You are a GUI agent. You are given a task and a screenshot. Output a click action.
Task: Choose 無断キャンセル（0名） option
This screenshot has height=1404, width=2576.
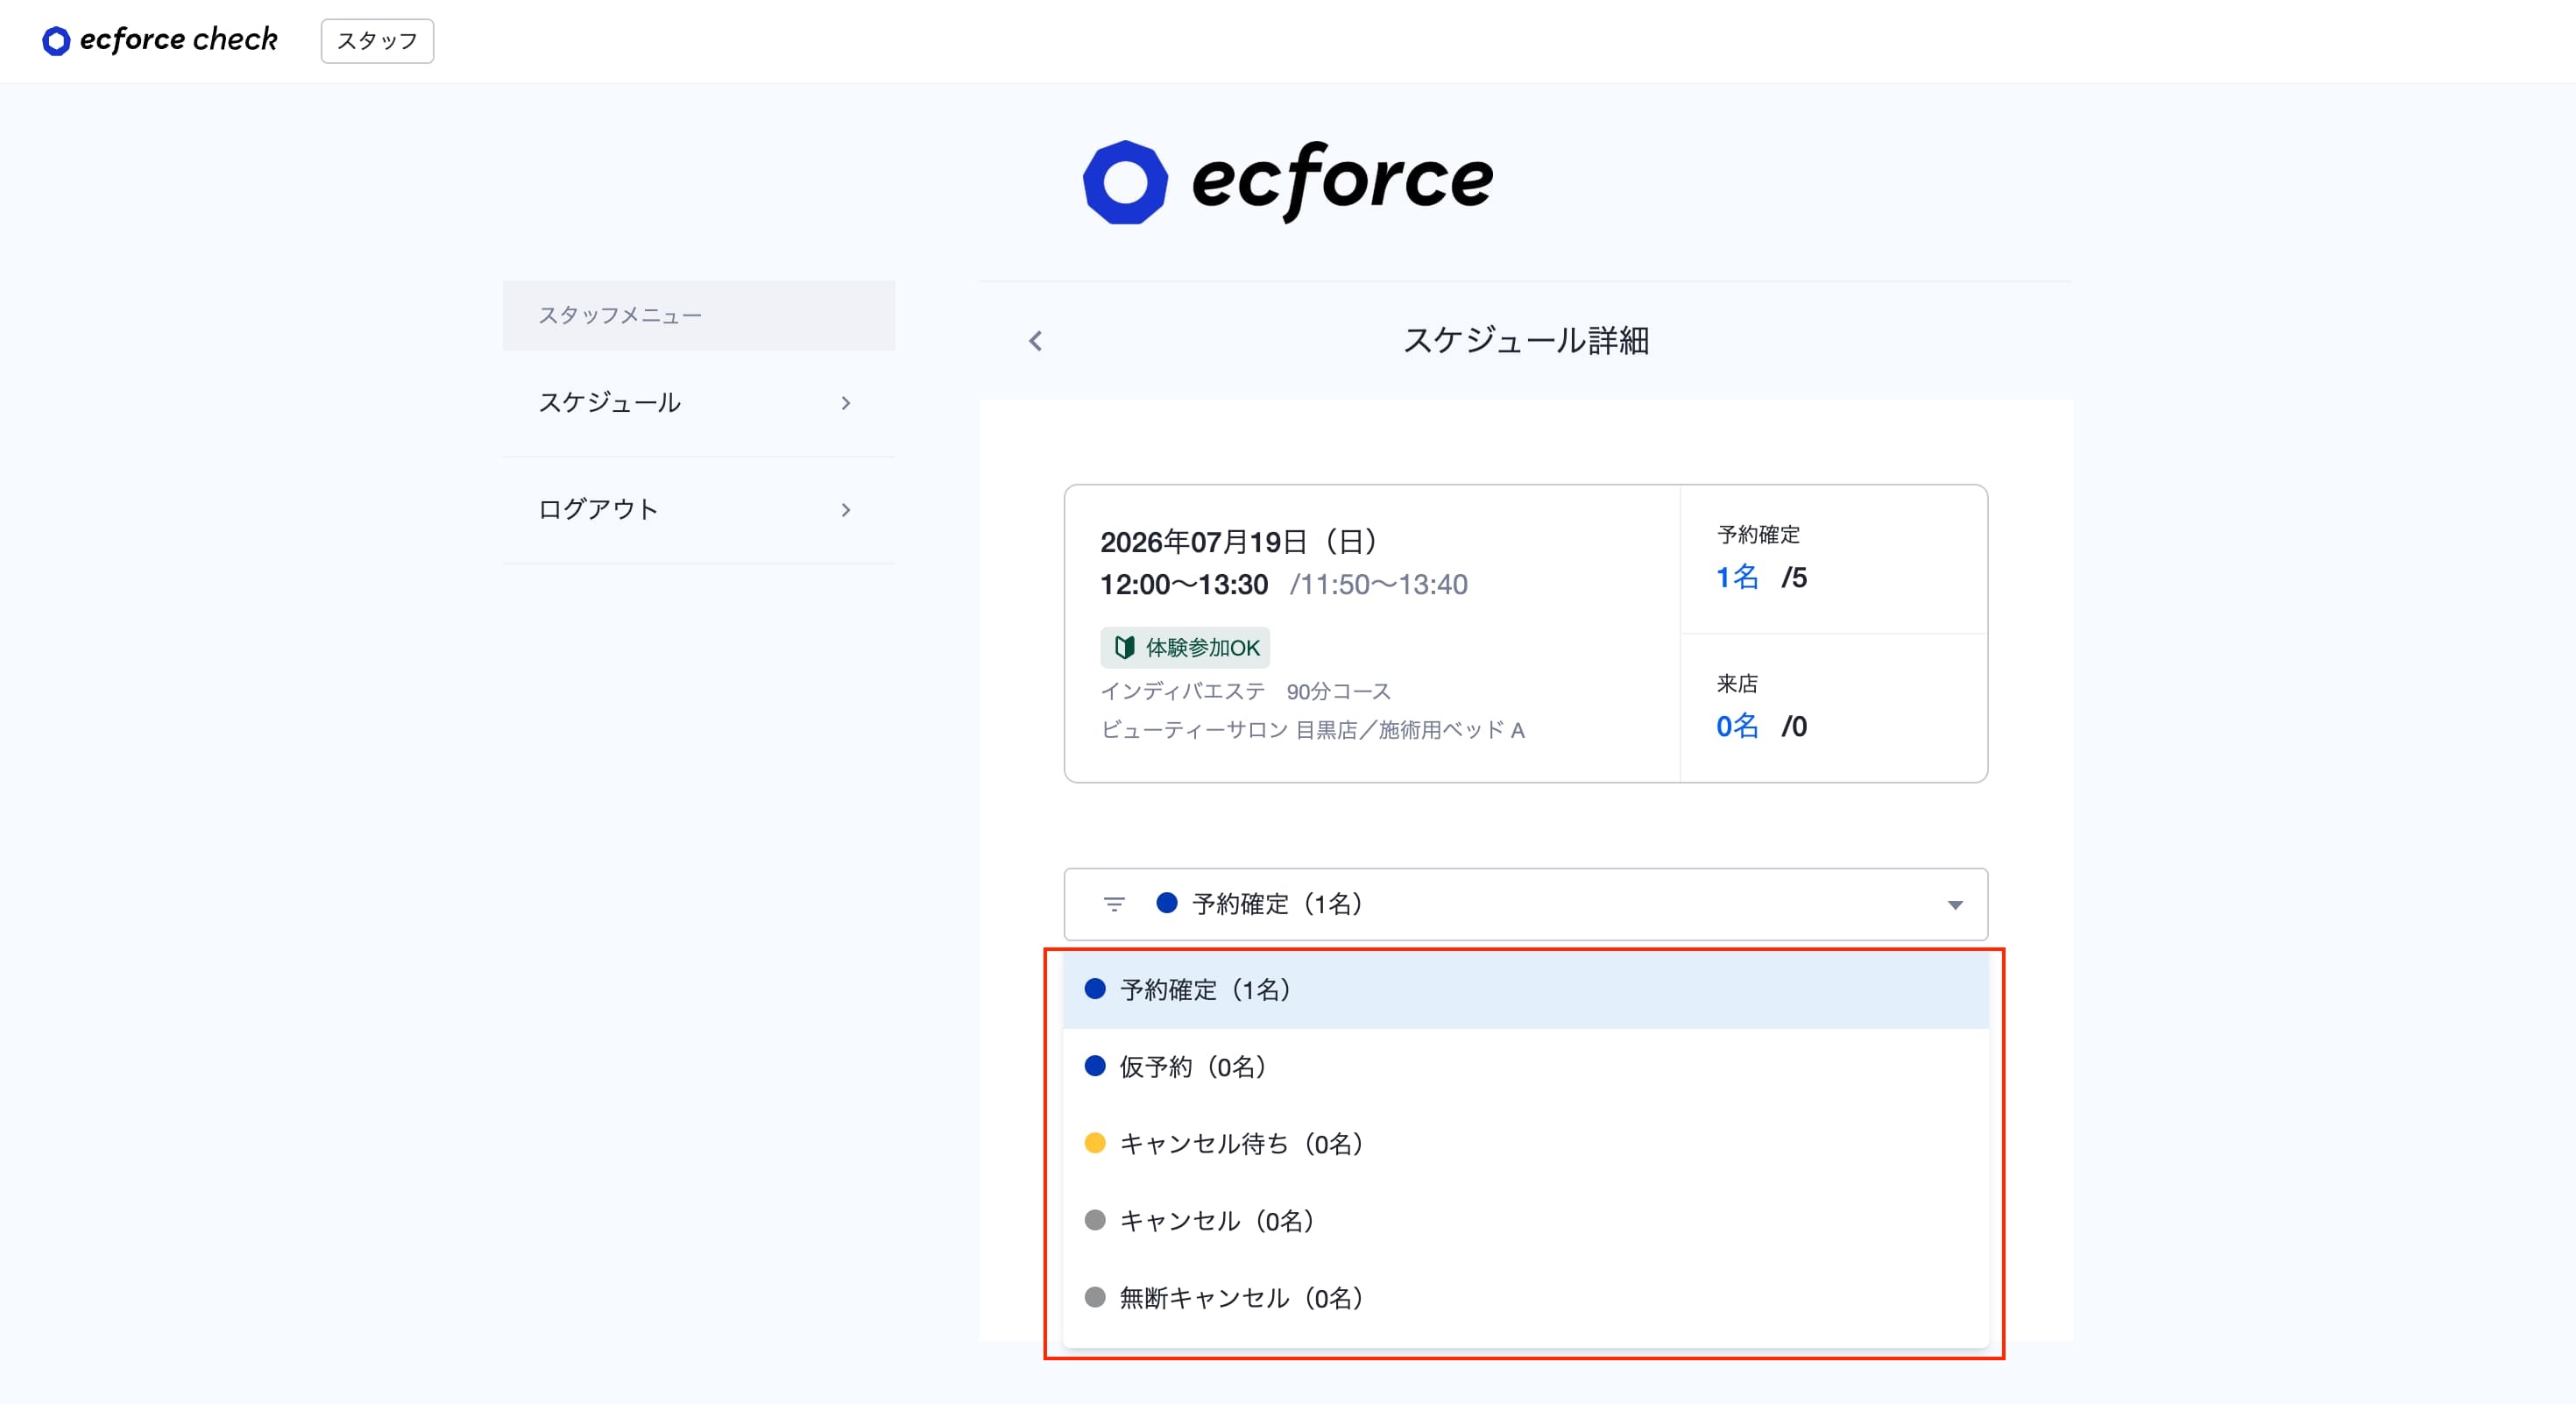(1525, 1298)
